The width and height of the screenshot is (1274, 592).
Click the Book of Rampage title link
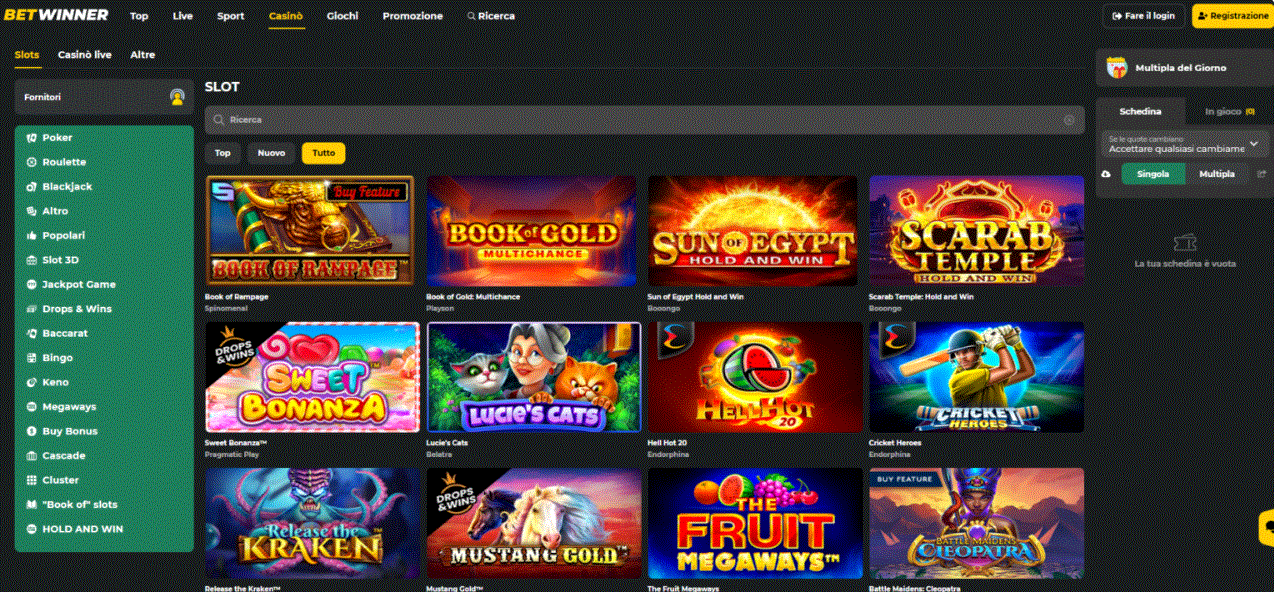237,297
